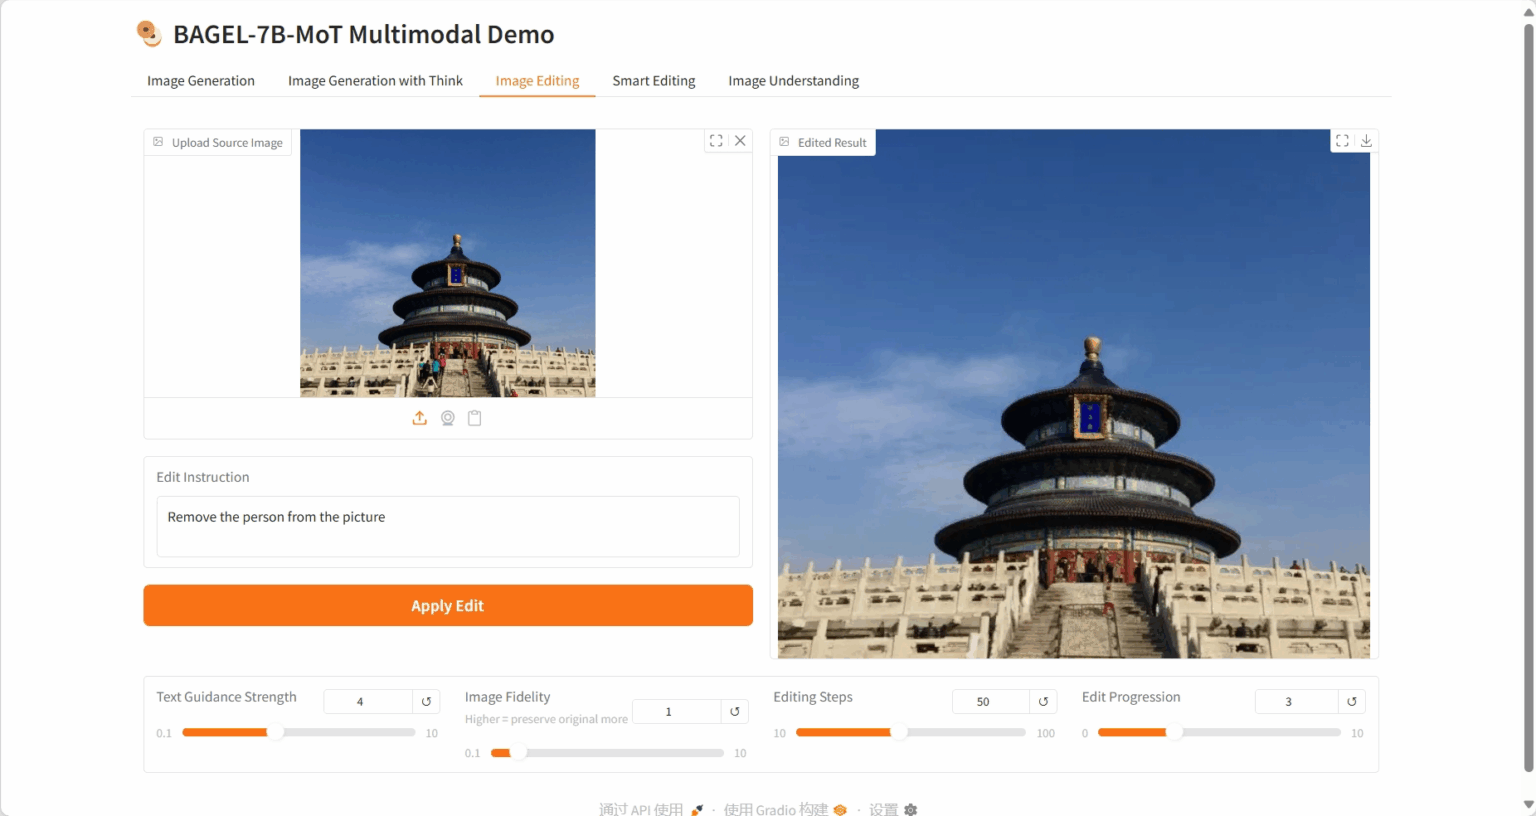Expand source image to fullscreen
Viewport: 1536px width, 816px height.
(716, 141)
